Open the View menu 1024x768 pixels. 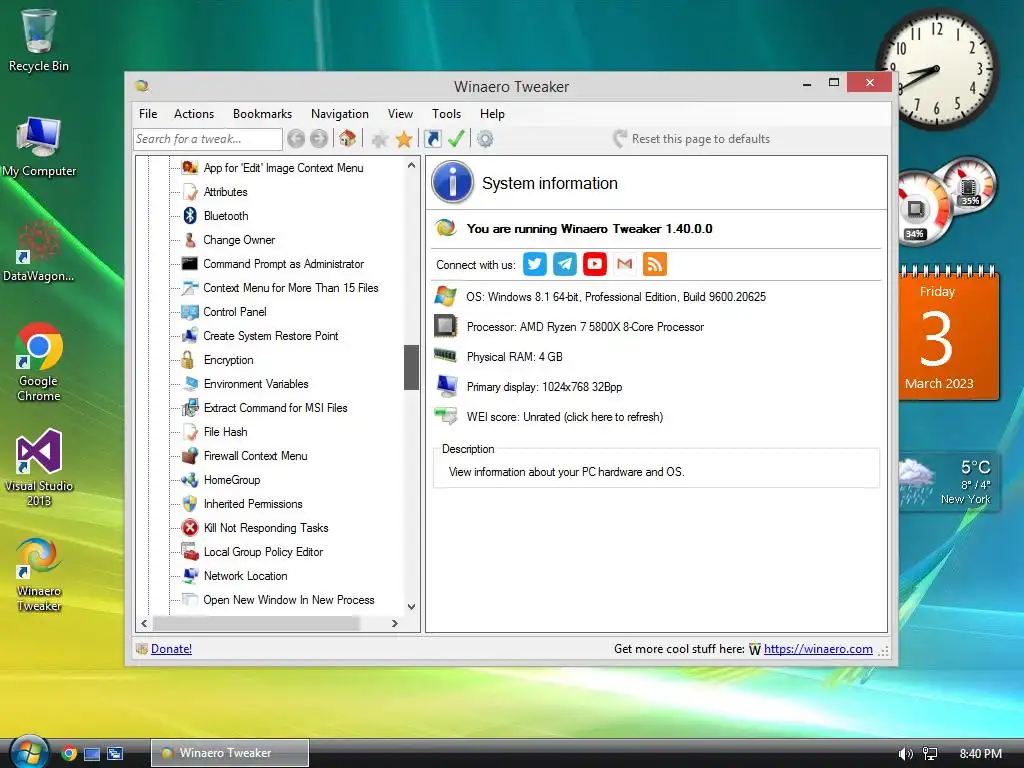pyautogui.click(x=400, y=114)
